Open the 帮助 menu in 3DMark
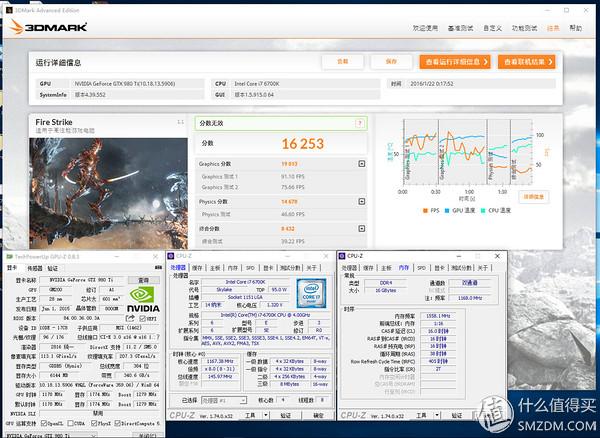 pos(576,28)
